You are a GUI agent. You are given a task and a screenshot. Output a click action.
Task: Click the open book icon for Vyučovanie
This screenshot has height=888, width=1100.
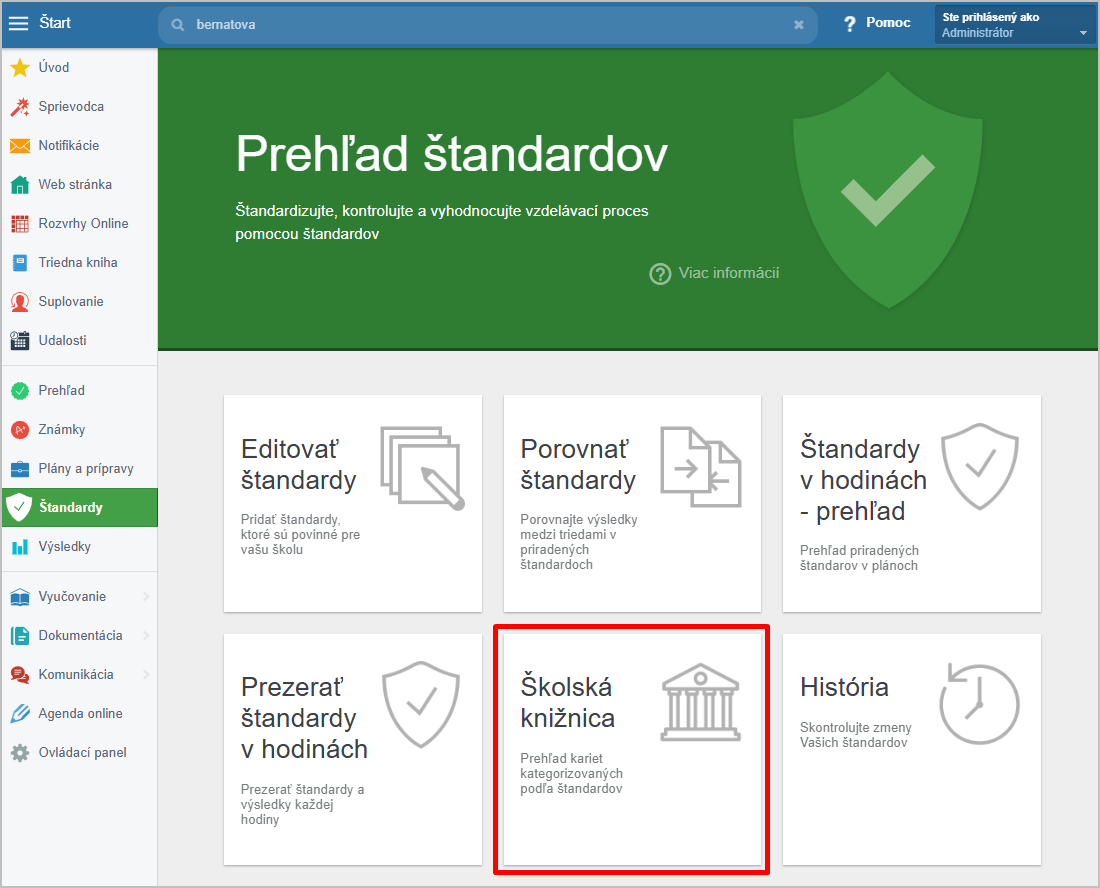pyautogui.click(x=20, y=597)
